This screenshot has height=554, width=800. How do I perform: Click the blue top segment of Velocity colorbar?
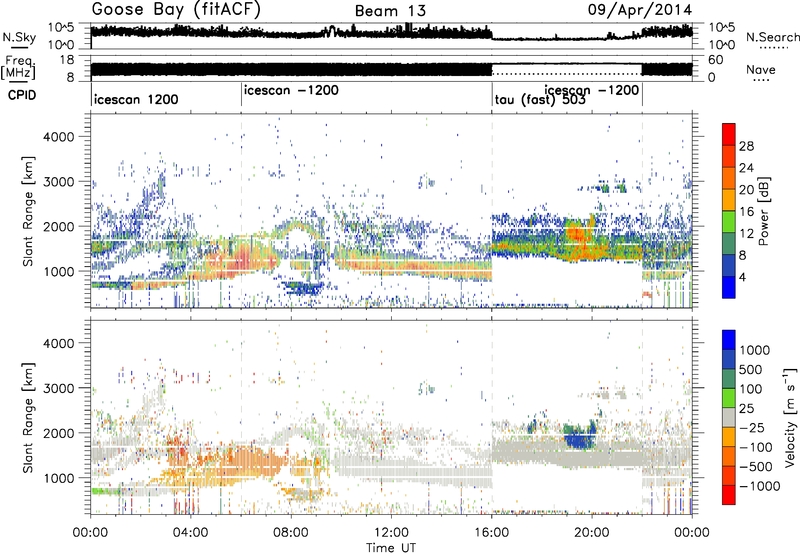pyautogui.click(x=729, y=340)
